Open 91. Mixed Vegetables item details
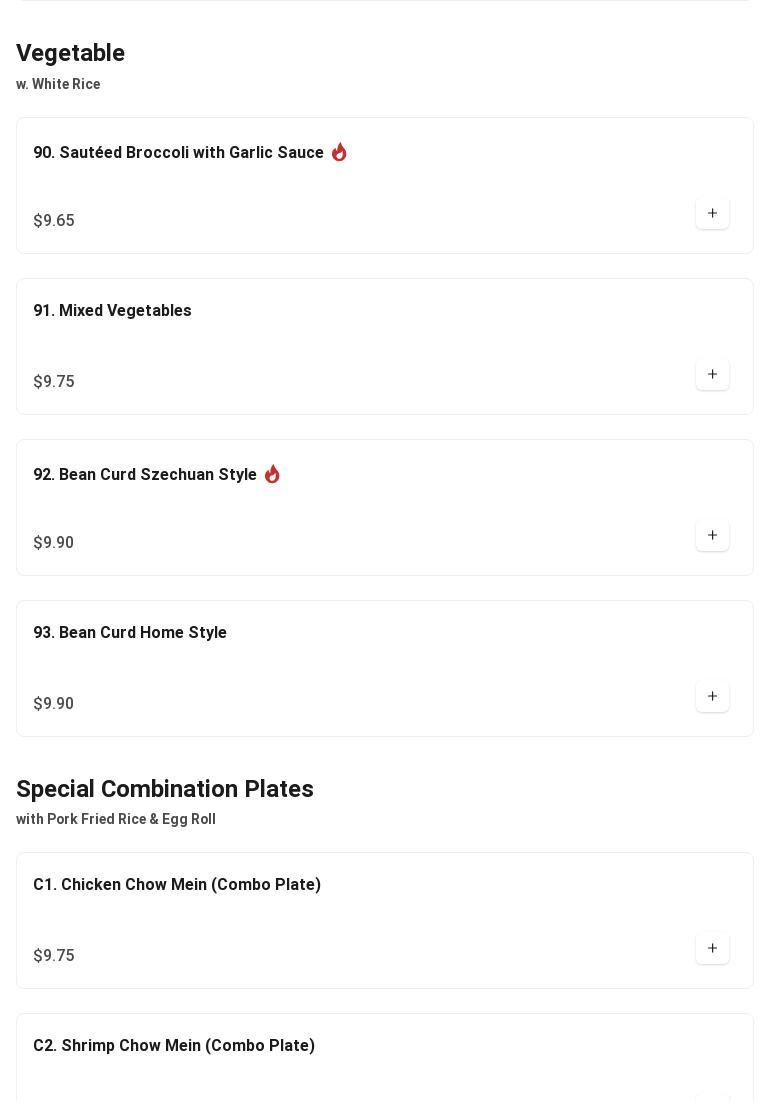 112,311
